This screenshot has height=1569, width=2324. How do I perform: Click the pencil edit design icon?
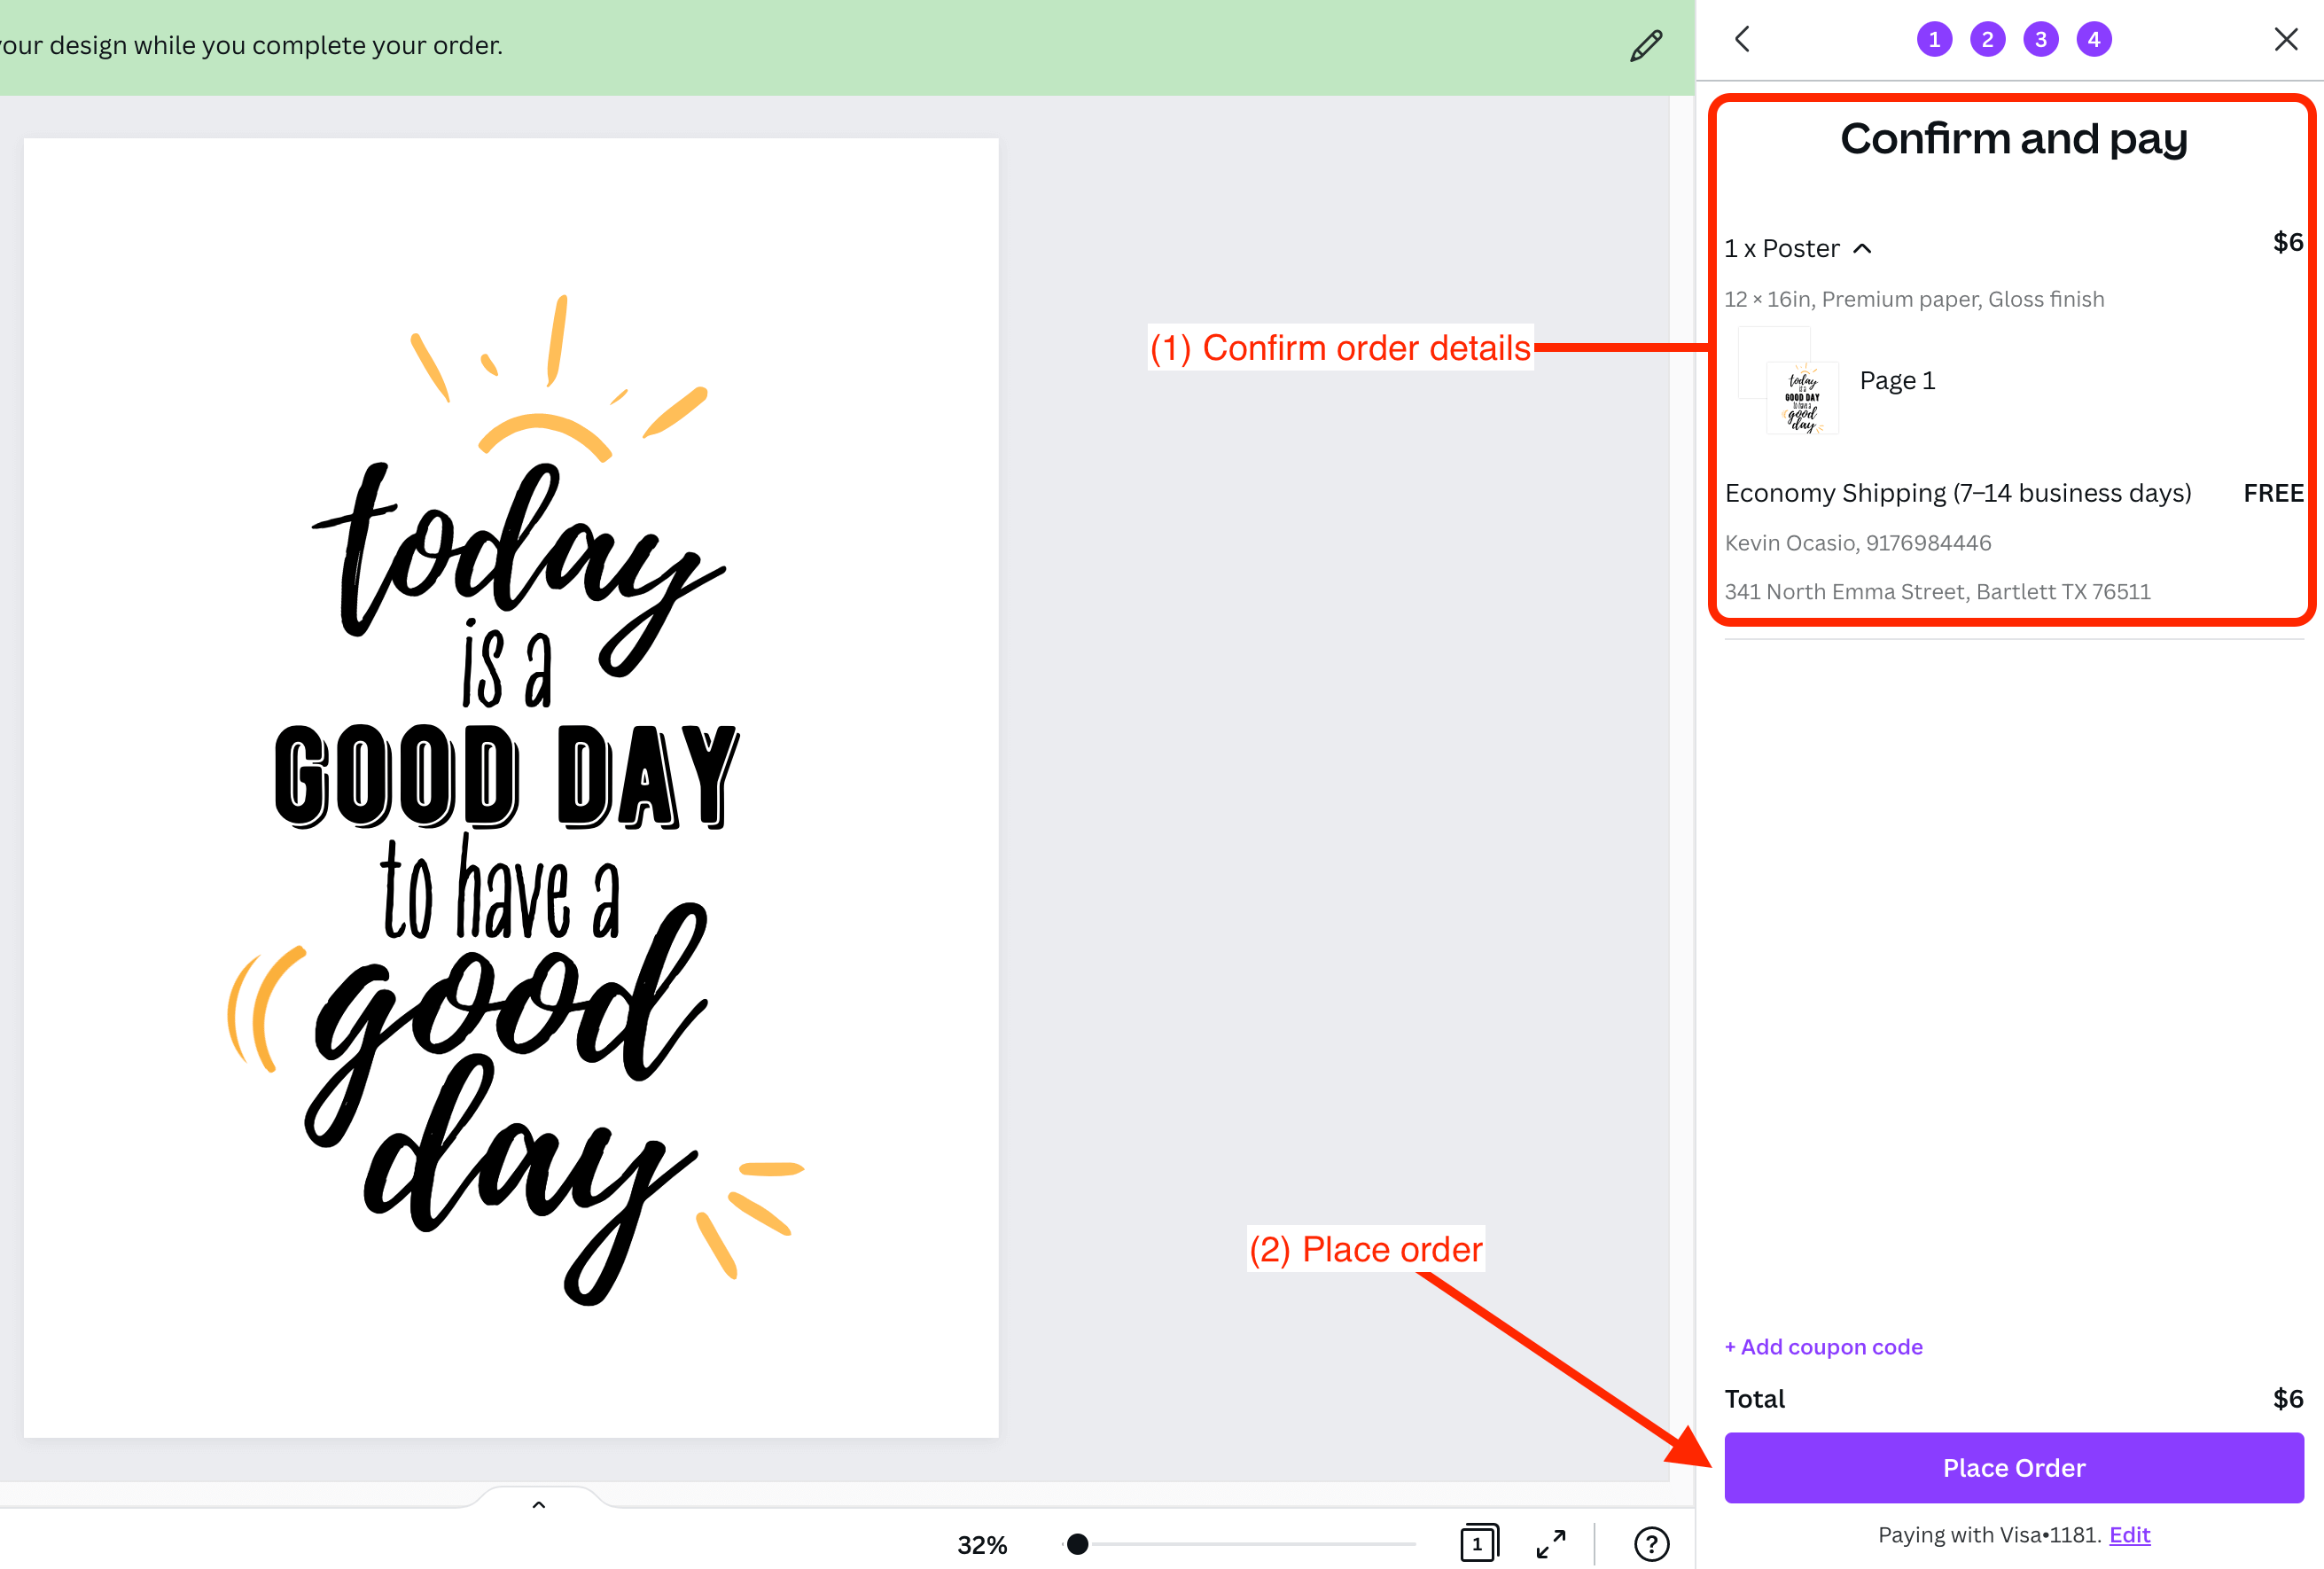(1646, 46)
